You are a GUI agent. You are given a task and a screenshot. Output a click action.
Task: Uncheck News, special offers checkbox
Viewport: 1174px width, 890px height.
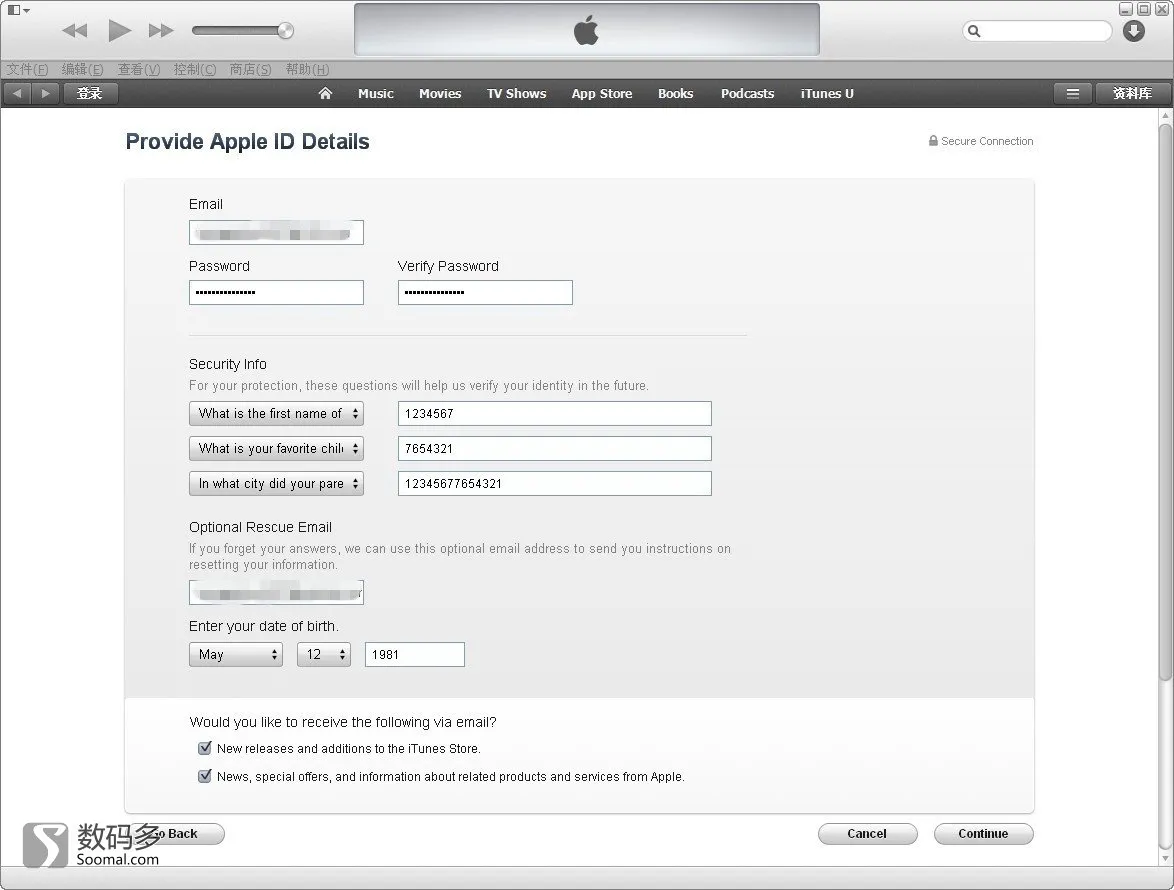pyautogui.click(x=204, y=776)
